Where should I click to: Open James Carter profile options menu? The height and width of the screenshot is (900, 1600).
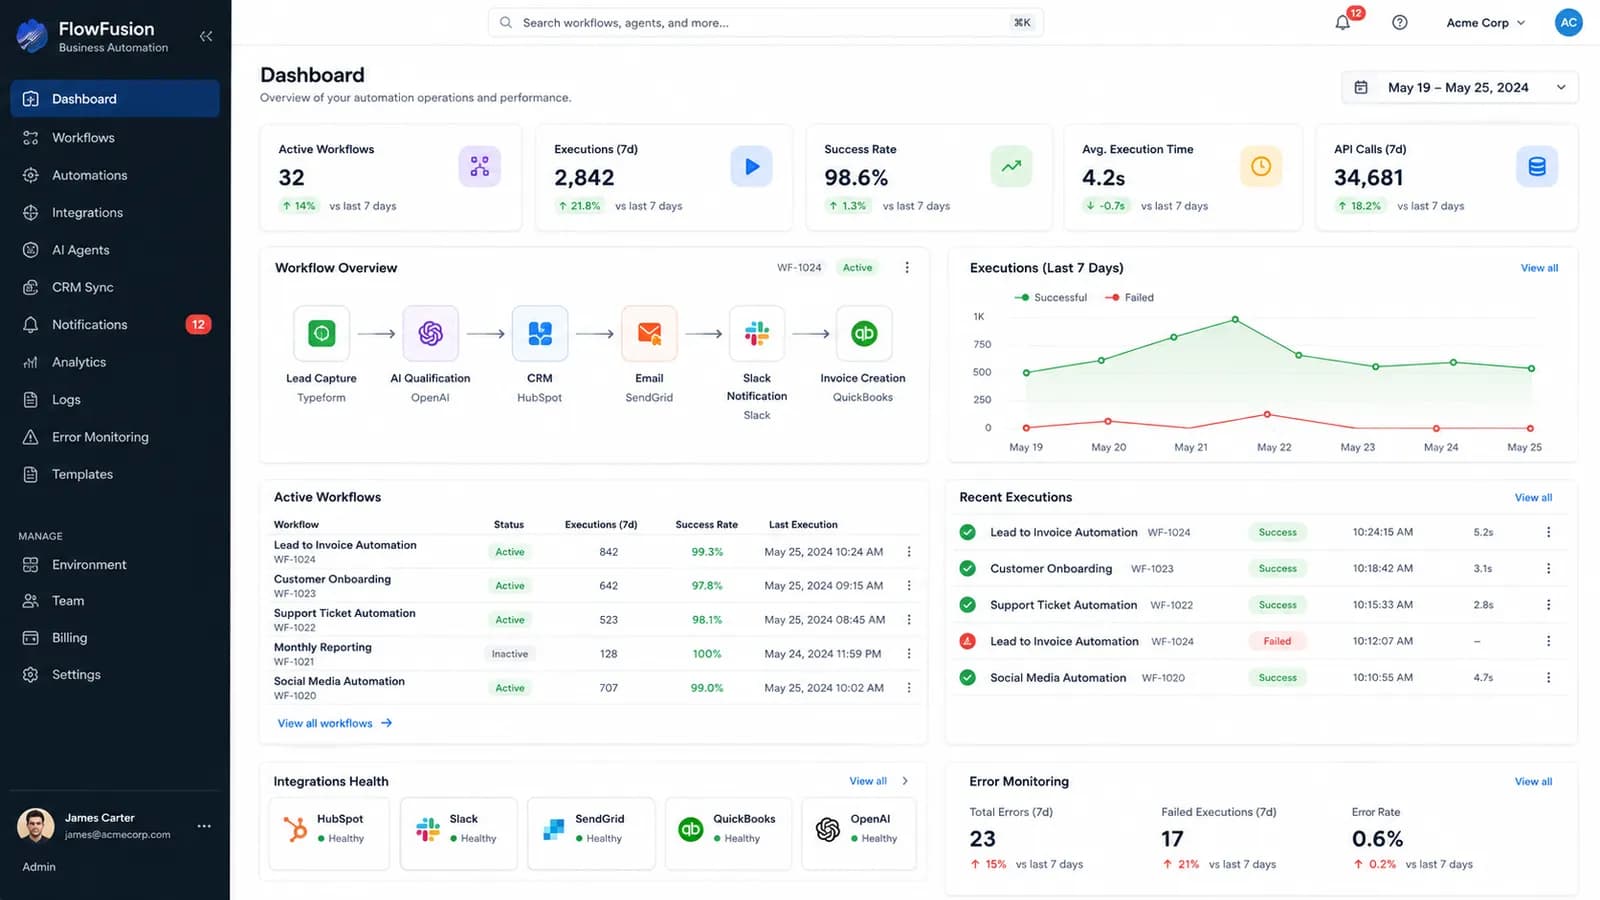coord(204,826)
